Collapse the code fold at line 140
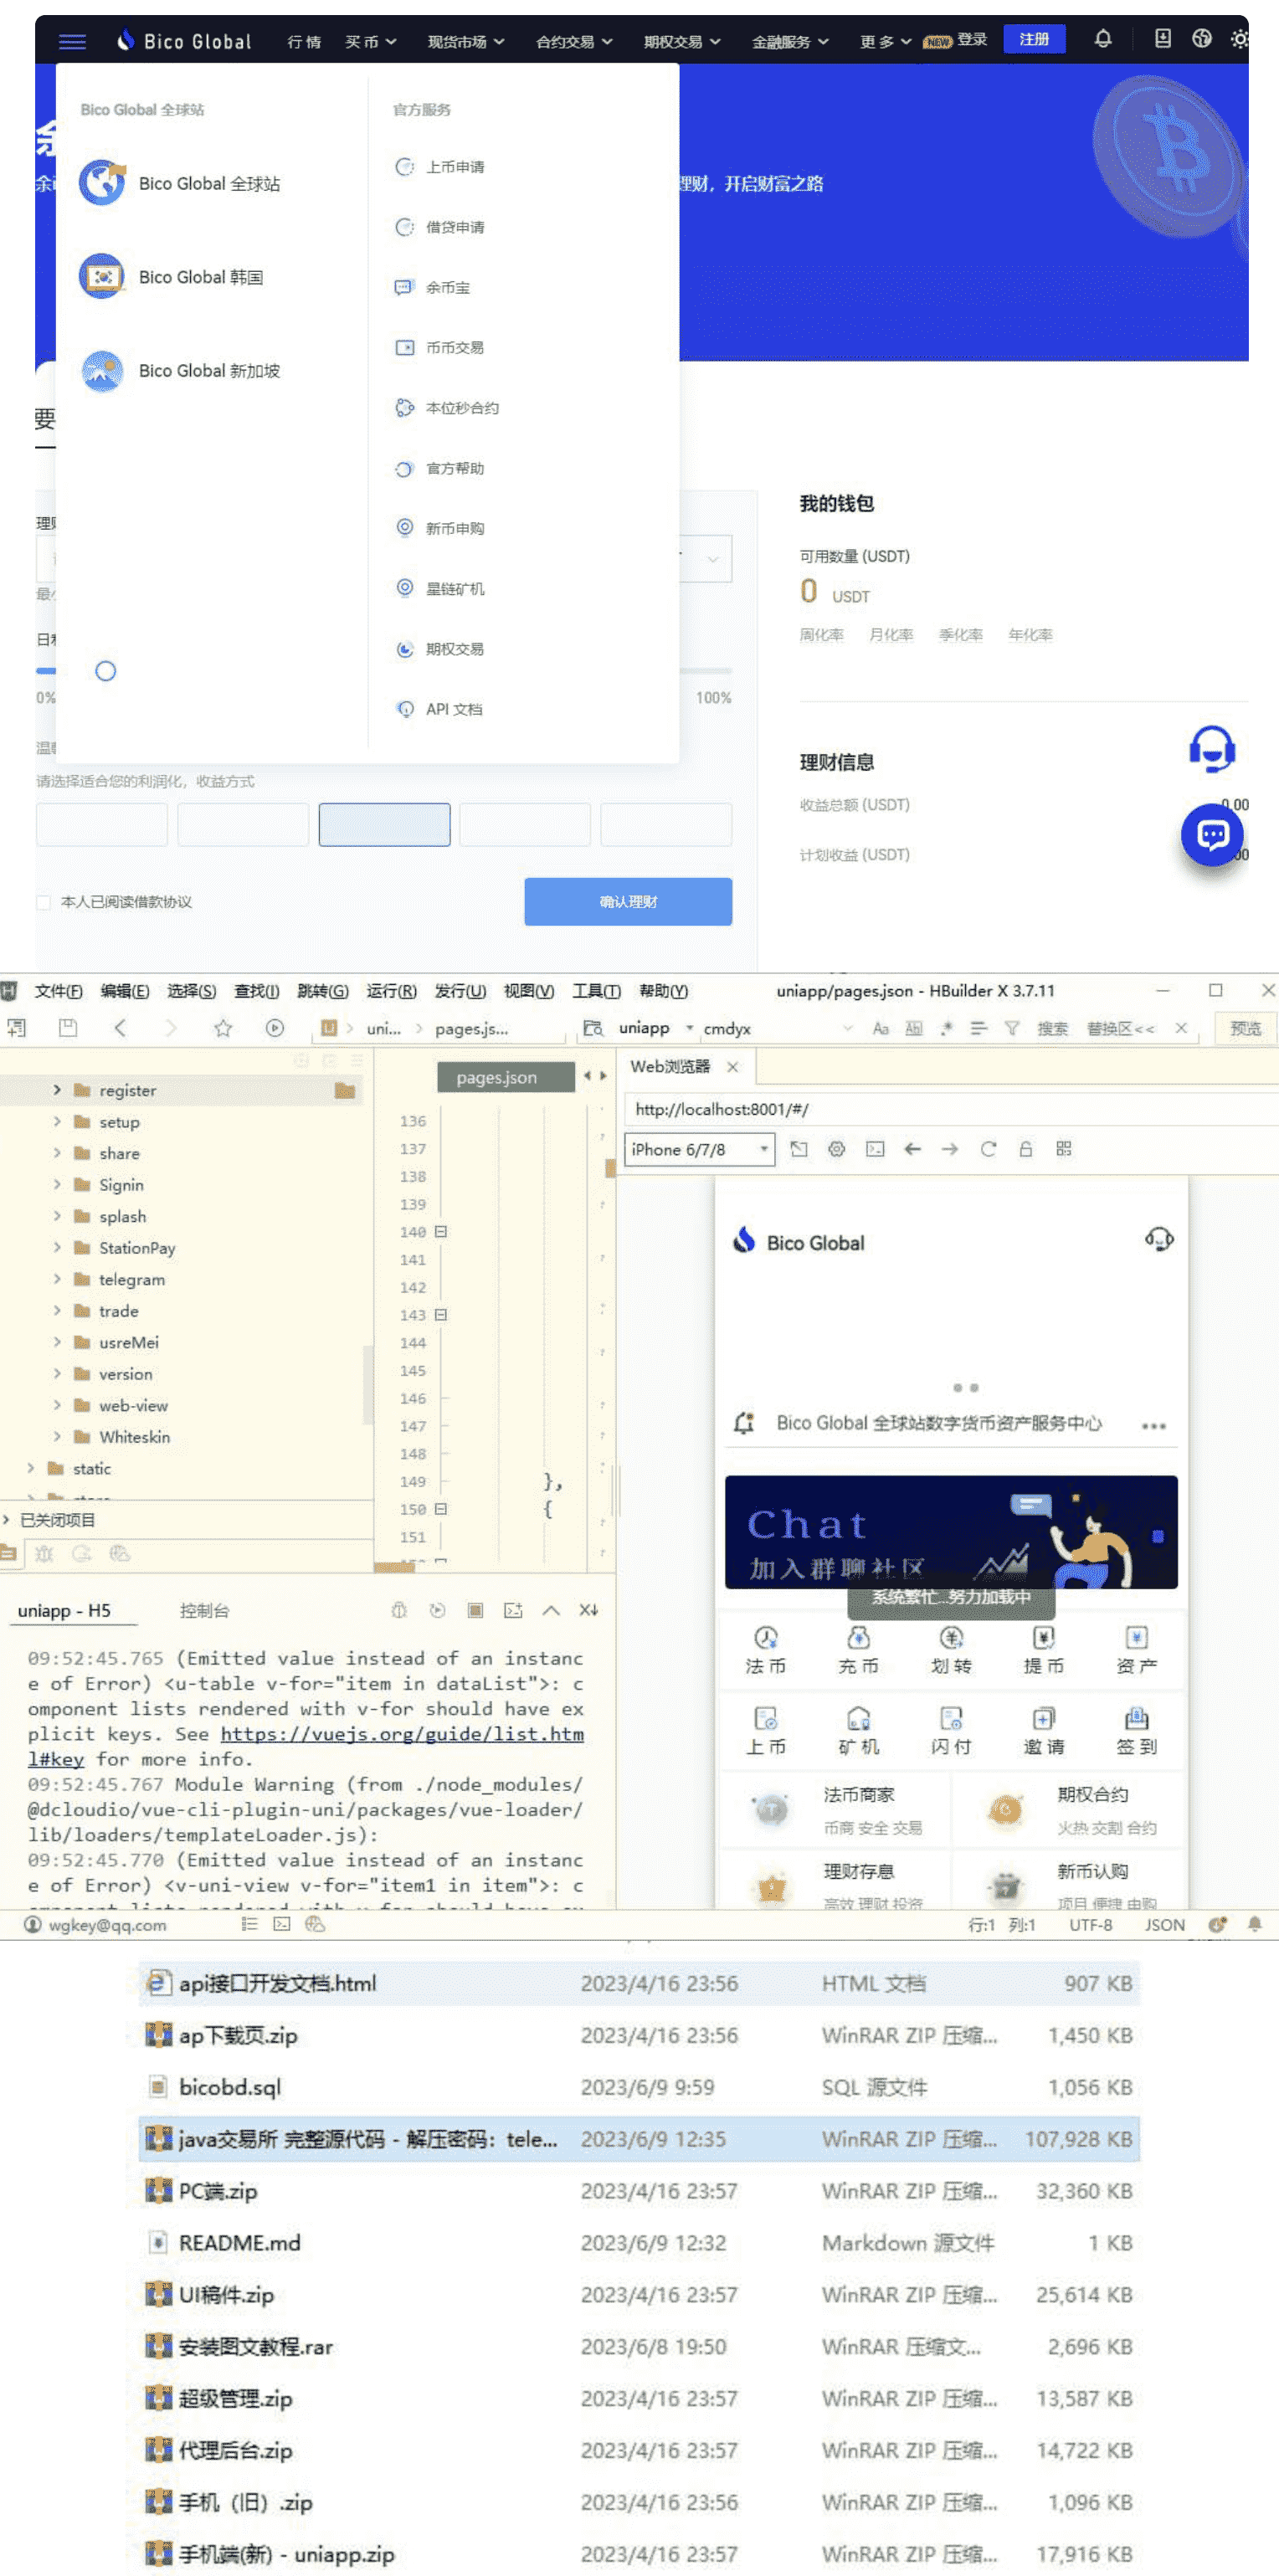The width and height of the screenshot is (1279, 2576). coord(441,1232)
